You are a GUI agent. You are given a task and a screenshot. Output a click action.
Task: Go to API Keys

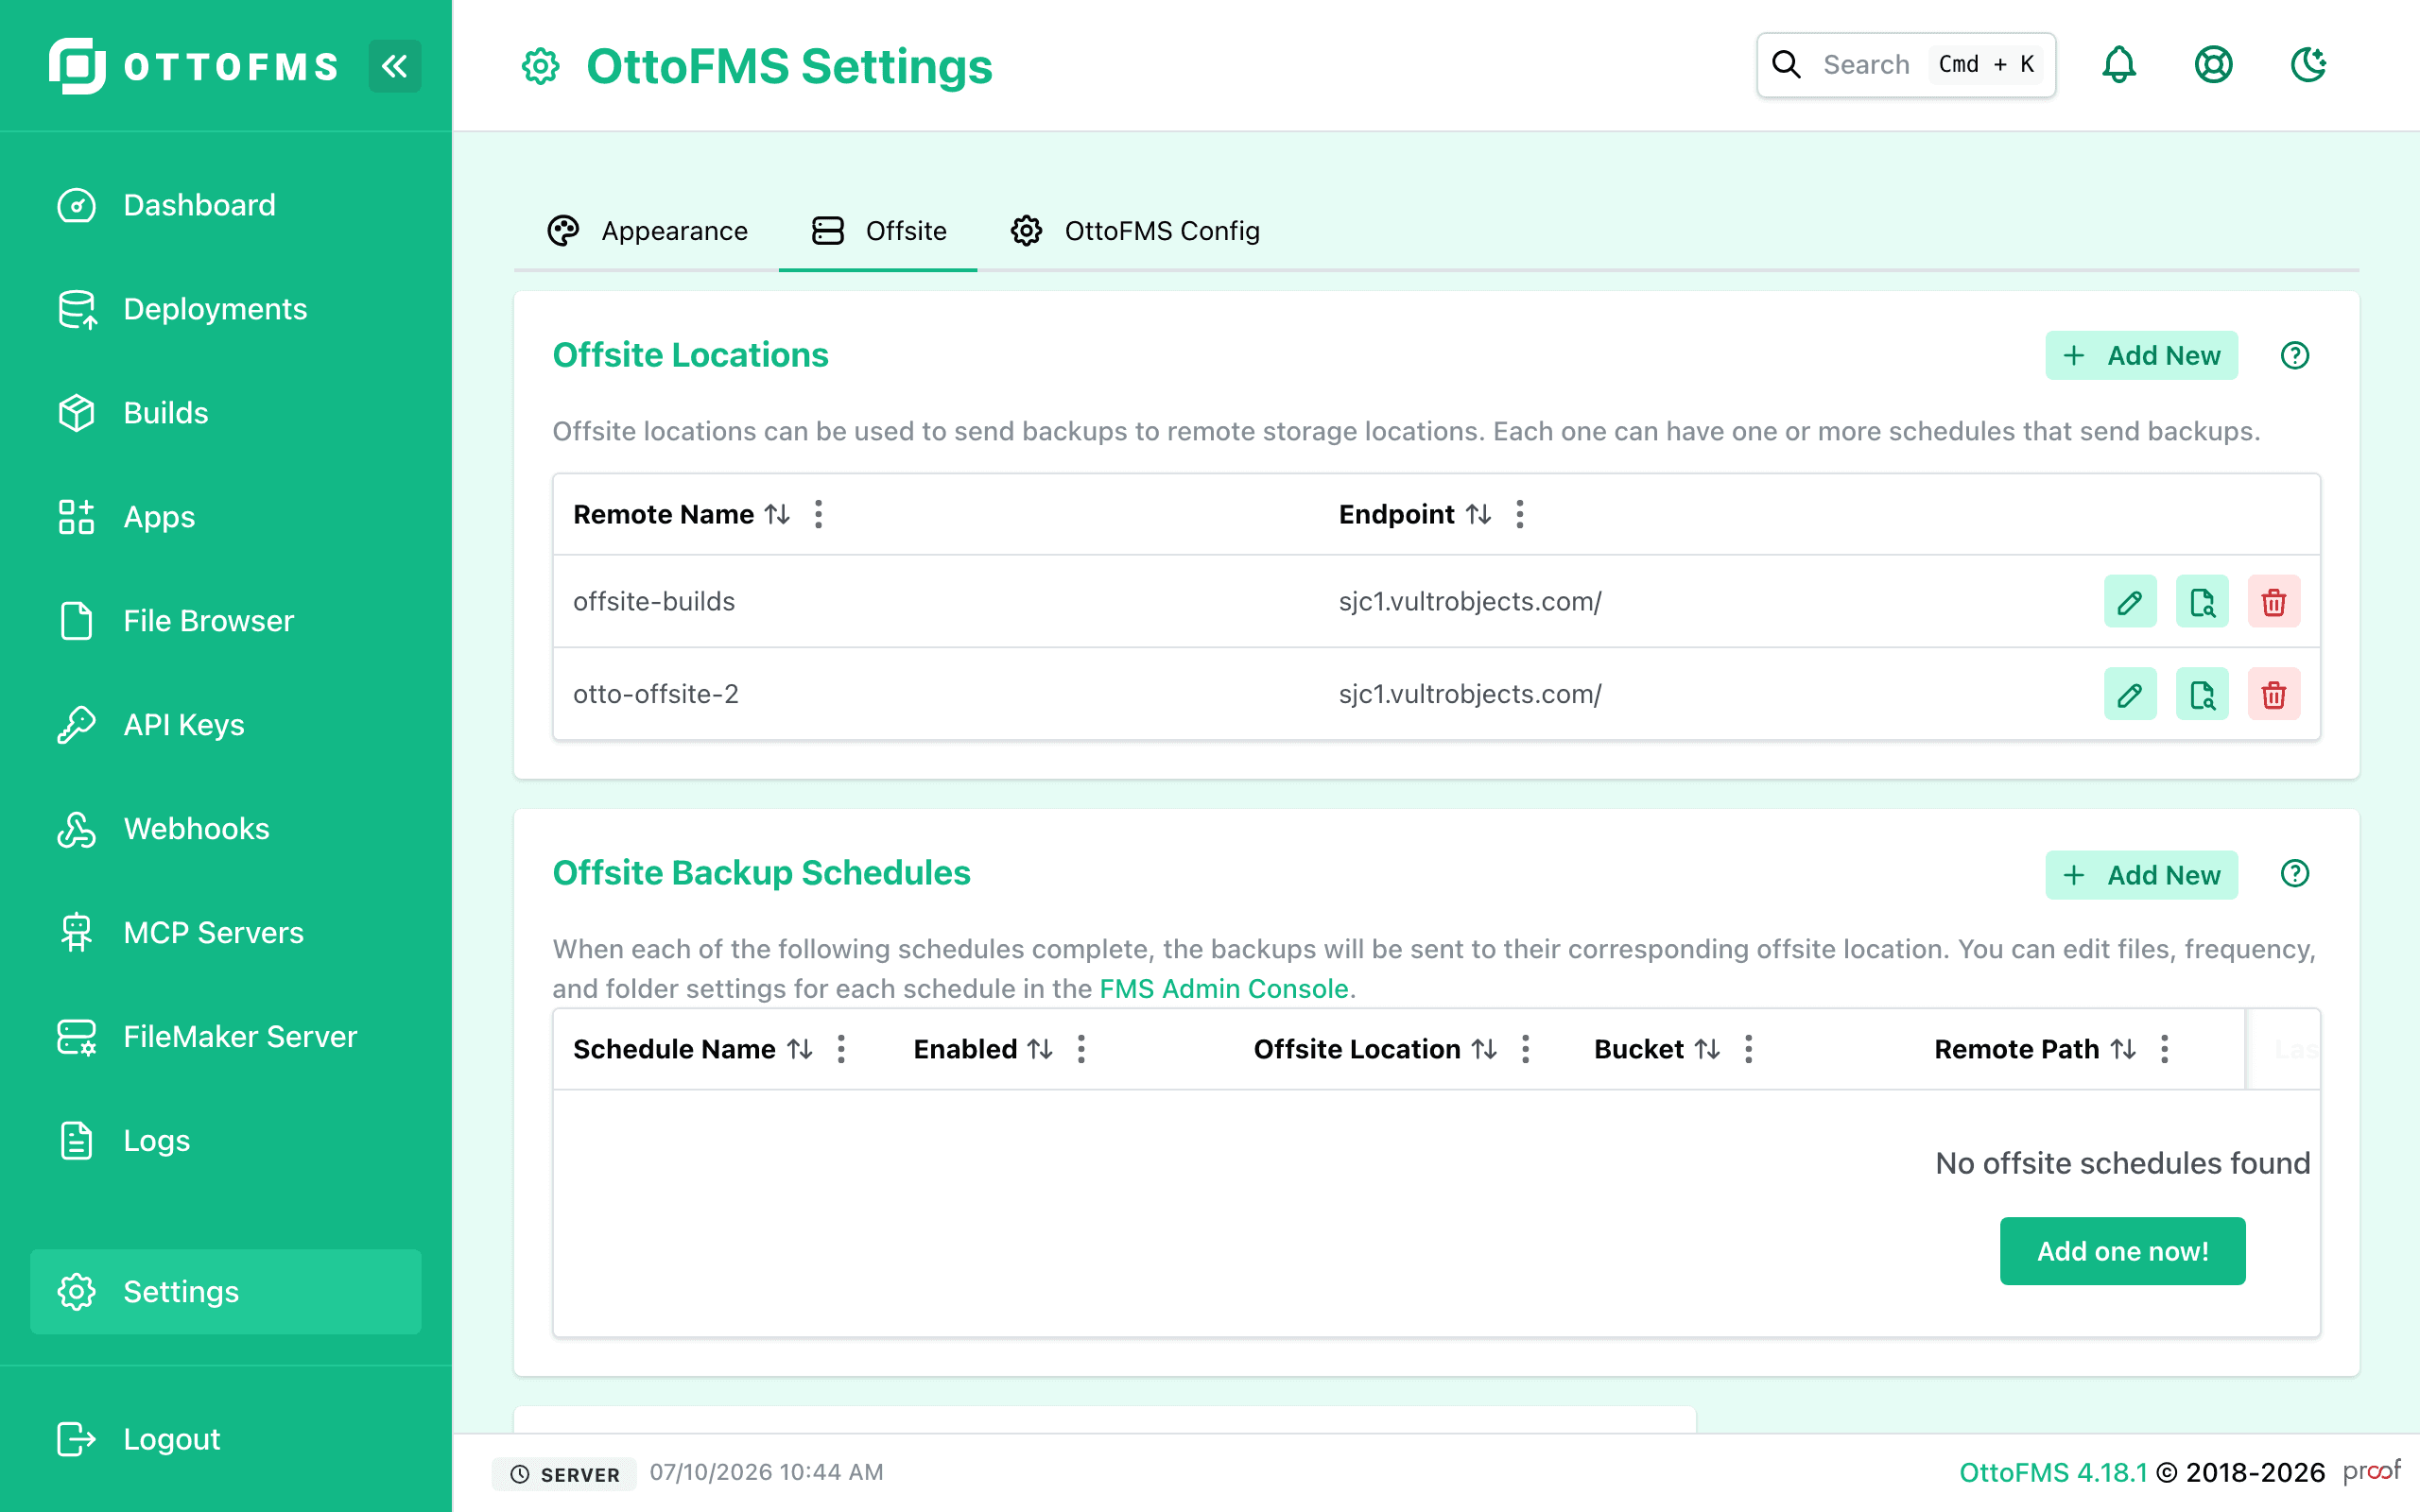point(226,725)
